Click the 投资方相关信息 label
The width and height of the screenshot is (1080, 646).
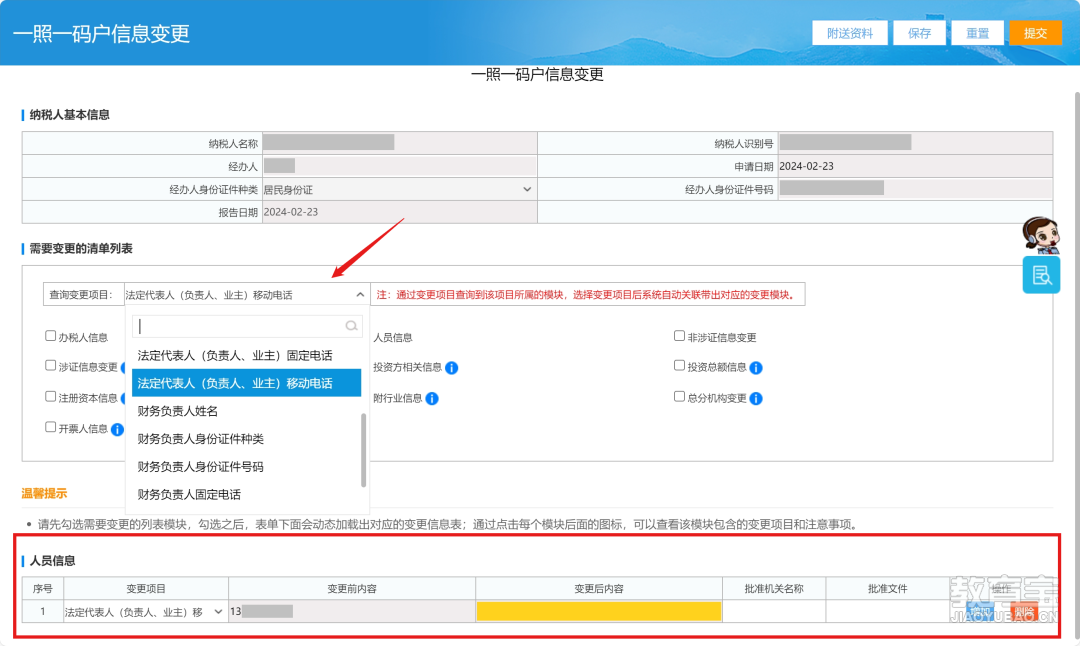(407, 368)
